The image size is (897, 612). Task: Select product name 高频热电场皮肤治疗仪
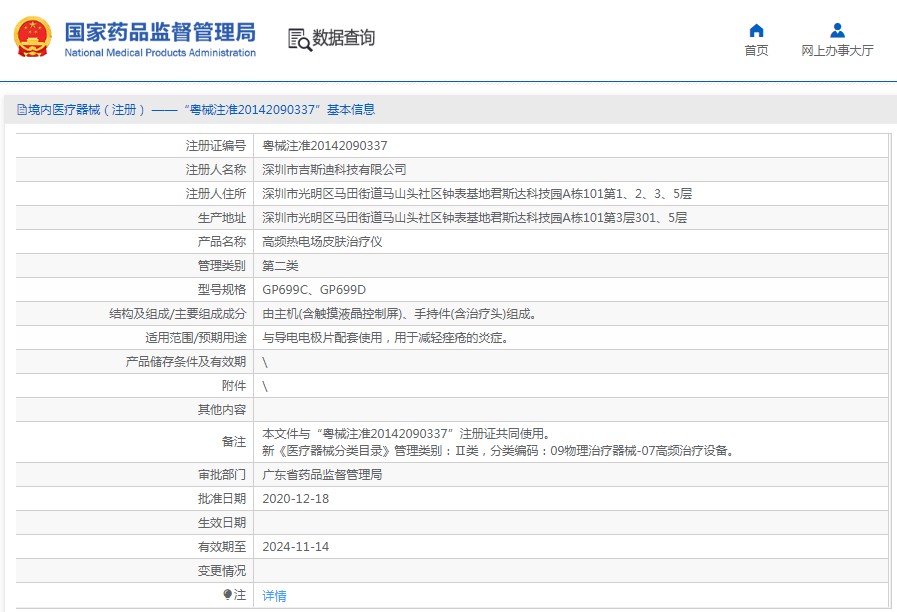pos(322,242)
